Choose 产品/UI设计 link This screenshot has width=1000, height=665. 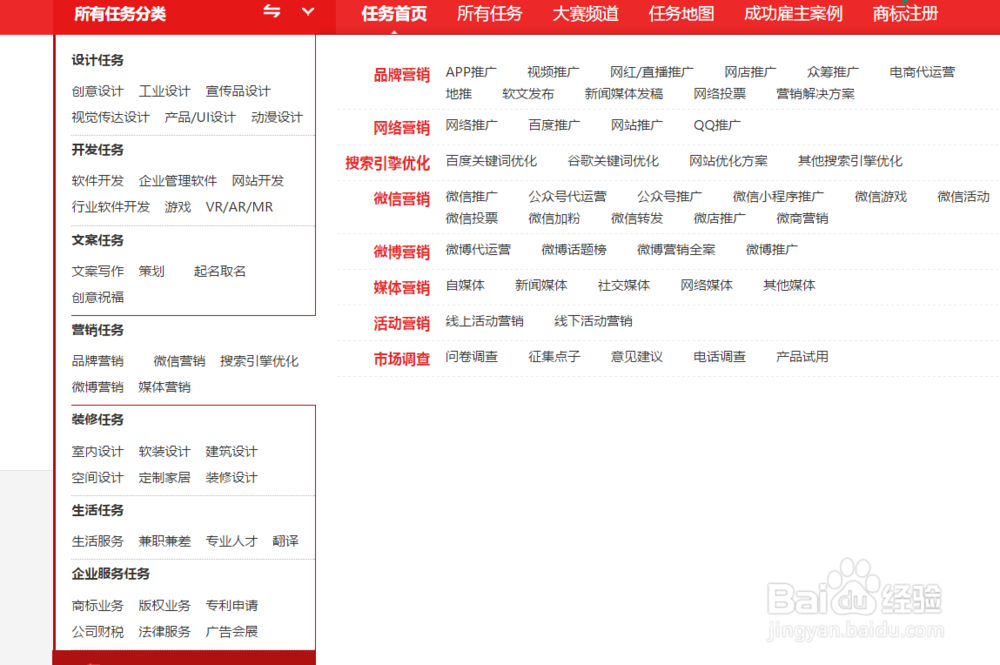pyautogui.click(x=200, y=117)
